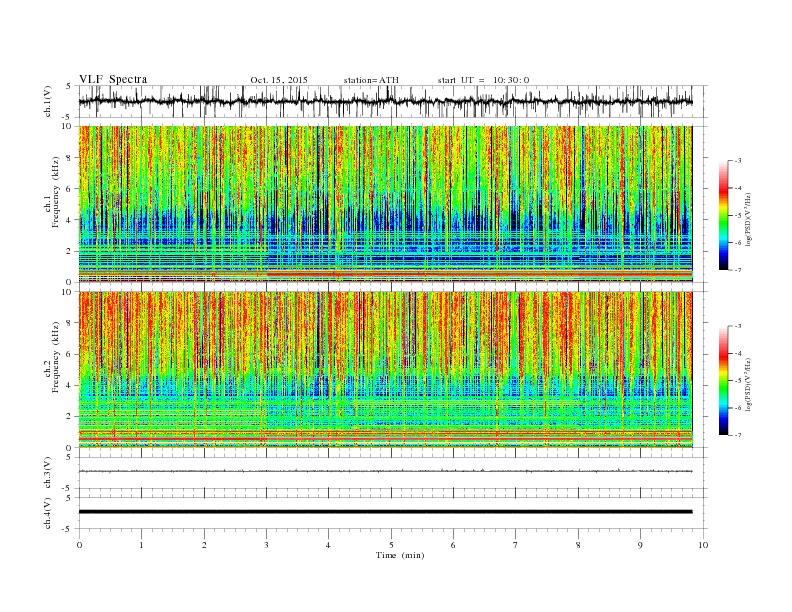Click the '-3' label on upper color bar

pos(738,161)
